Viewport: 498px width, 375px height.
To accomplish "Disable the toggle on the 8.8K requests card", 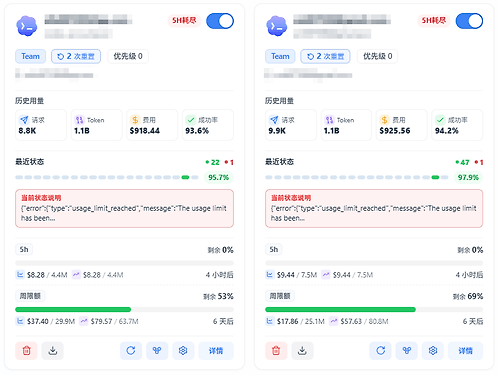I will click(220, 21).
